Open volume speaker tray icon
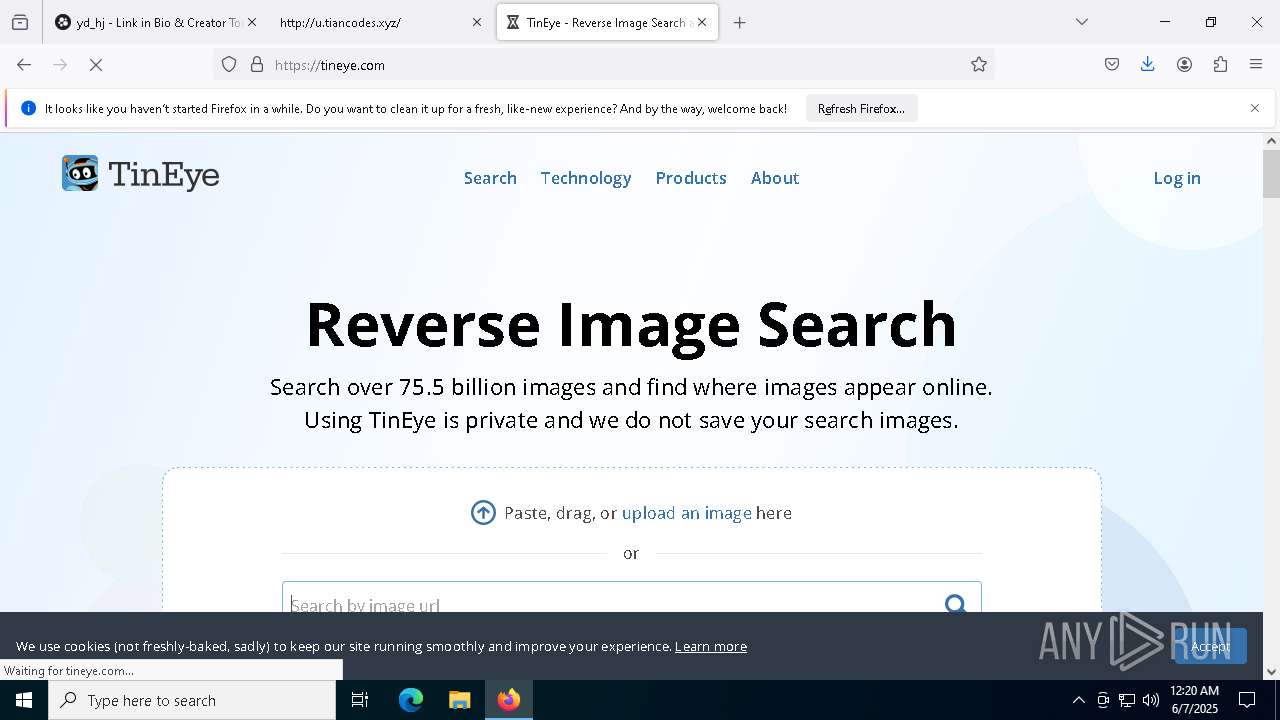This screenshot has height=720, width=1280. 1151,700
